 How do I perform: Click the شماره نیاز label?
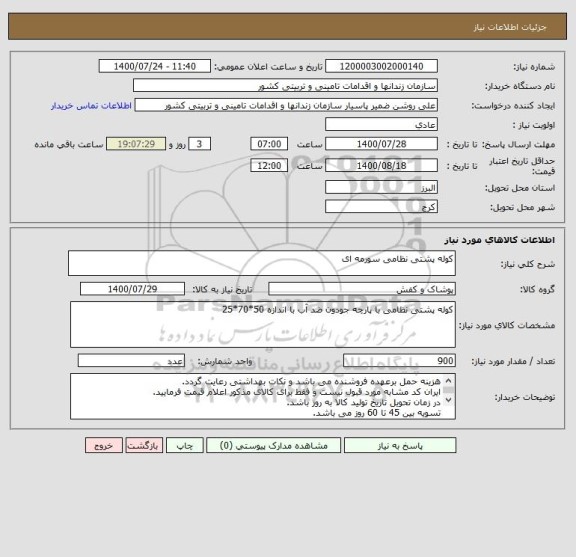534,67
